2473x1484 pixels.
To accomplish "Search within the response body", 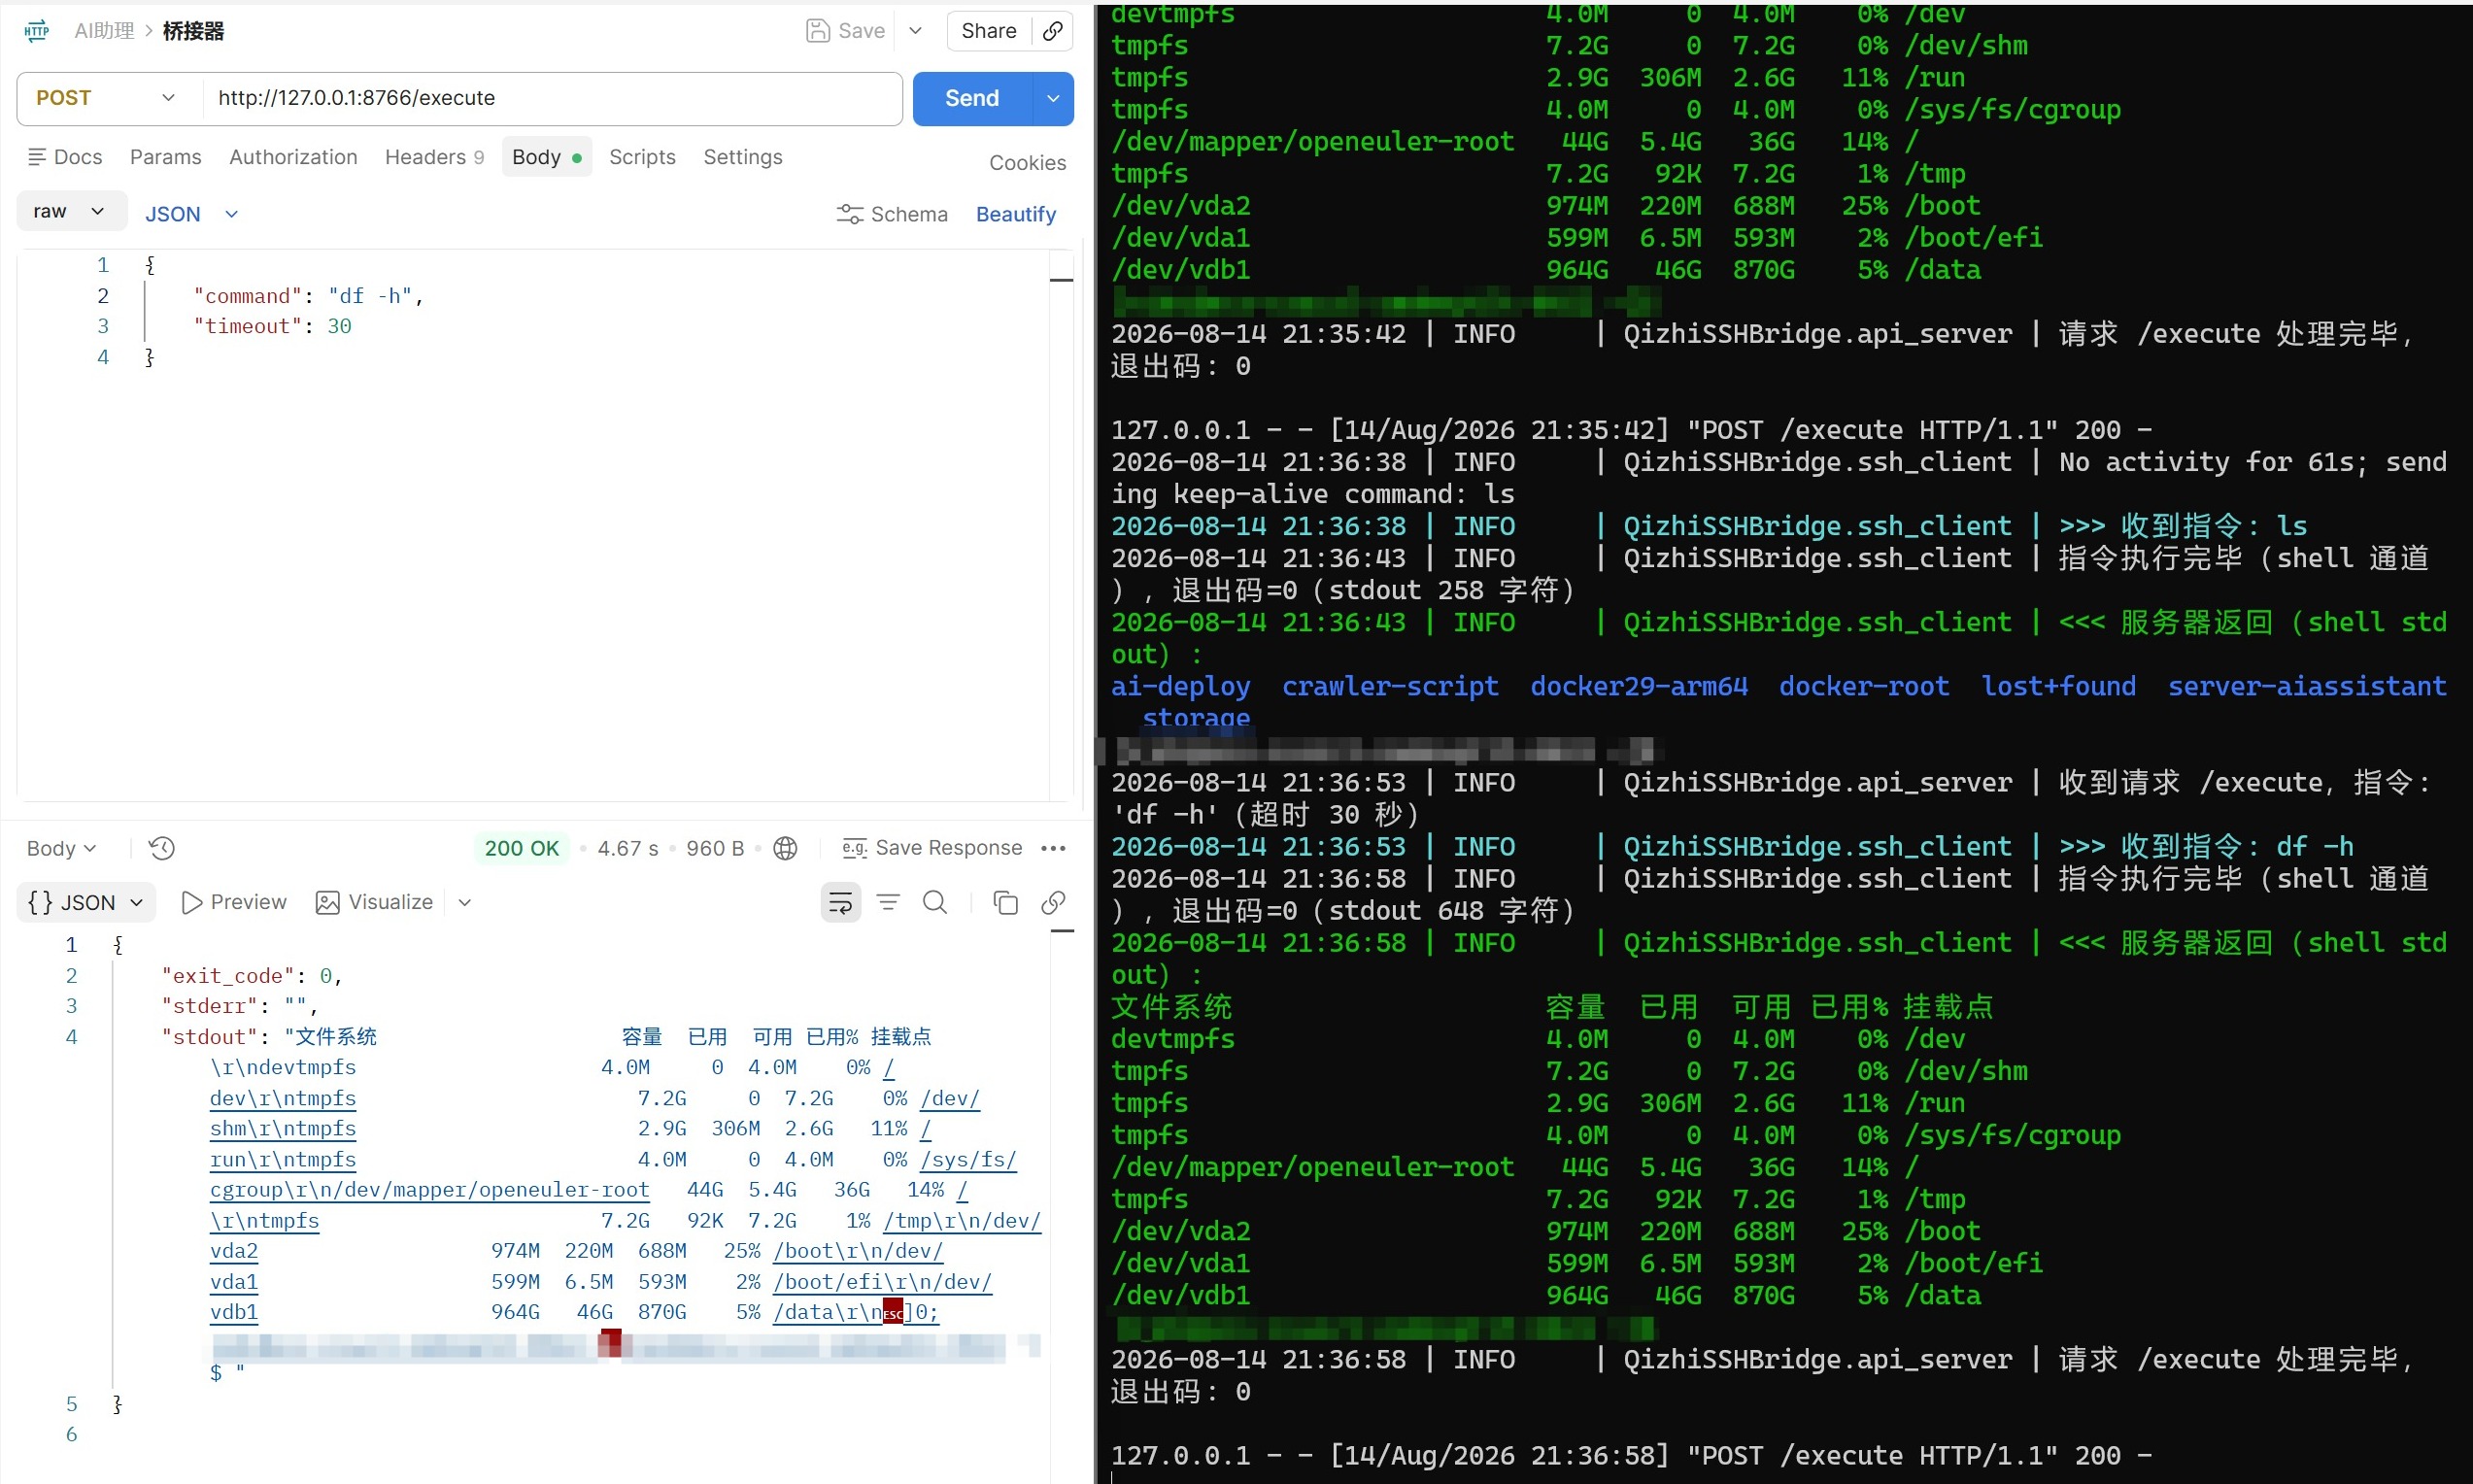I will [935, 902].
